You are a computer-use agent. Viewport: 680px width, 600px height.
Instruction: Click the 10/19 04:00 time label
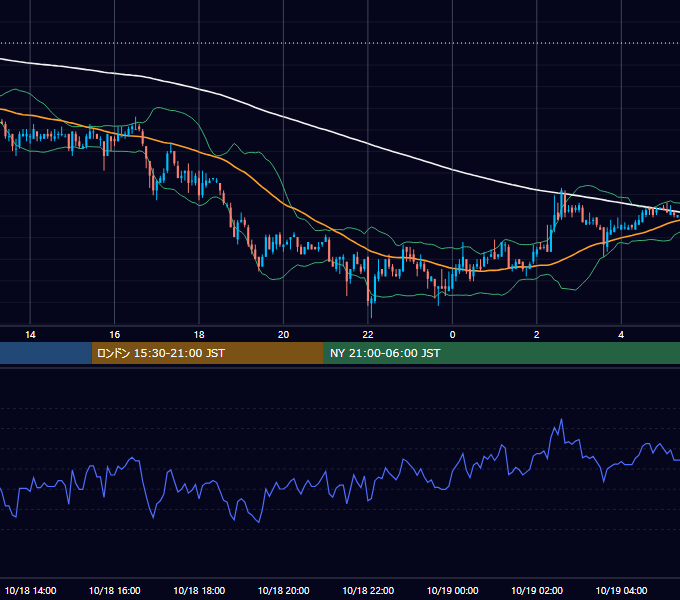pos(621,590)
